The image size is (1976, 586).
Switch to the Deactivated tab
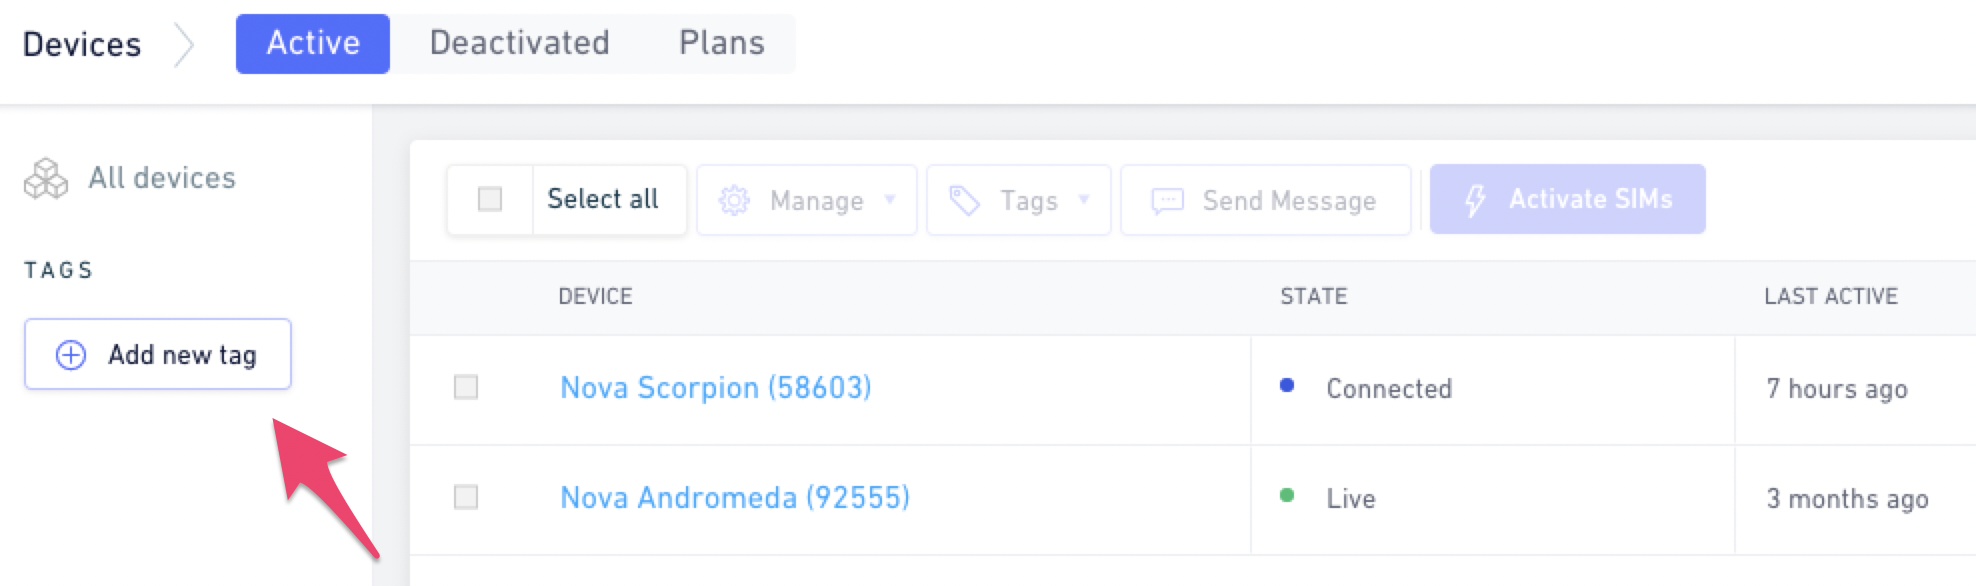pos(520,43)
